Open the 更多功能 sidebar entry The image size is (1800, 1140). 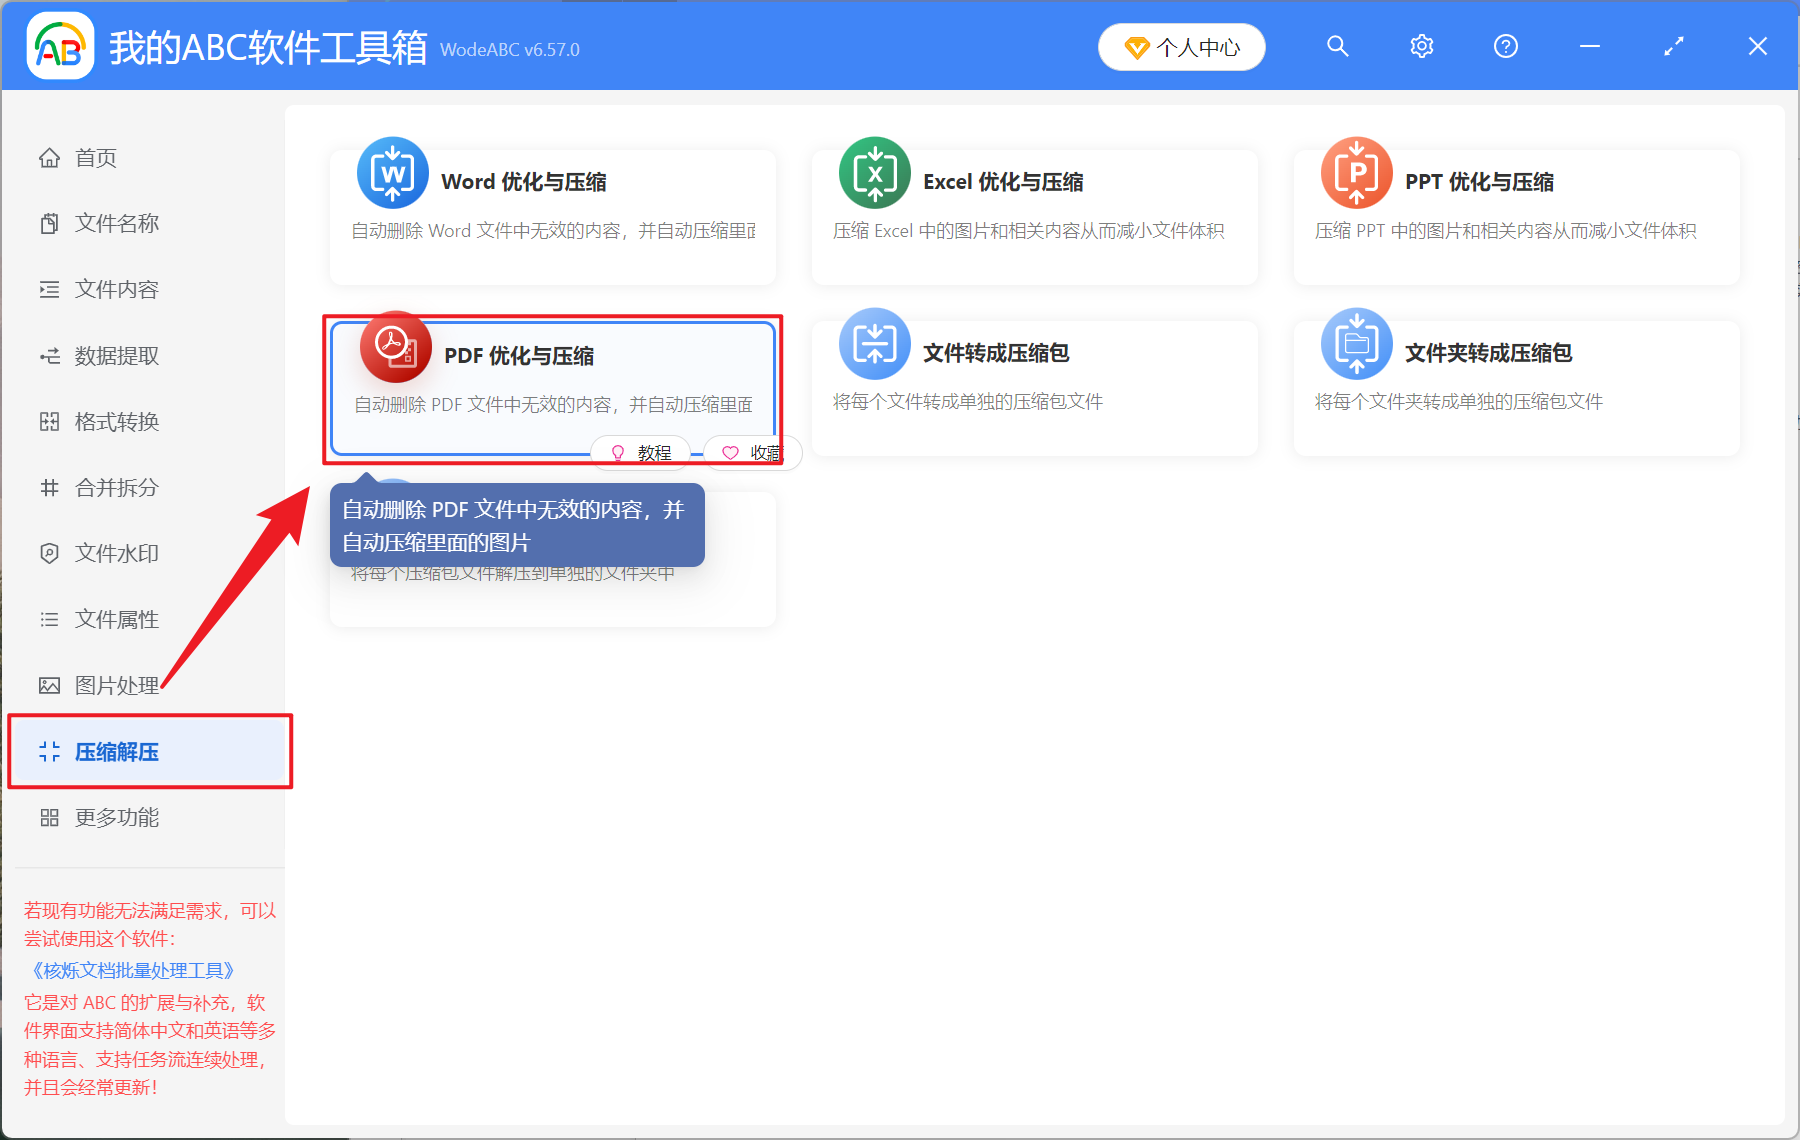(117, 817)
